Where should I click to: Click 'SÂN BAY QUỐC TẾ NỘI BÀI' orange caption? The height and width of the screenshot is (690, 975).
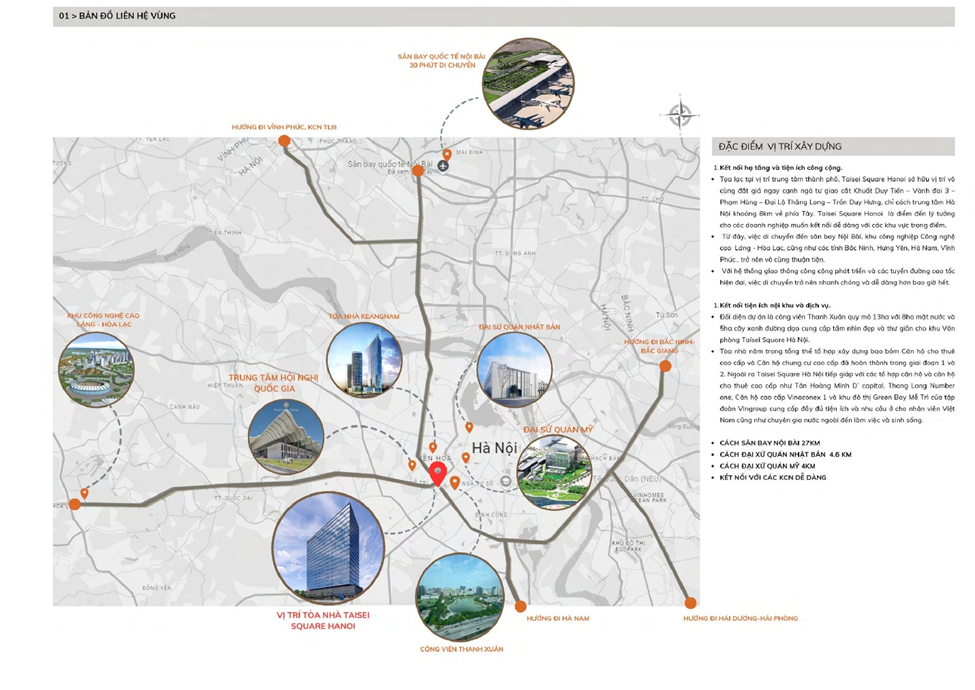pos(441,57)
